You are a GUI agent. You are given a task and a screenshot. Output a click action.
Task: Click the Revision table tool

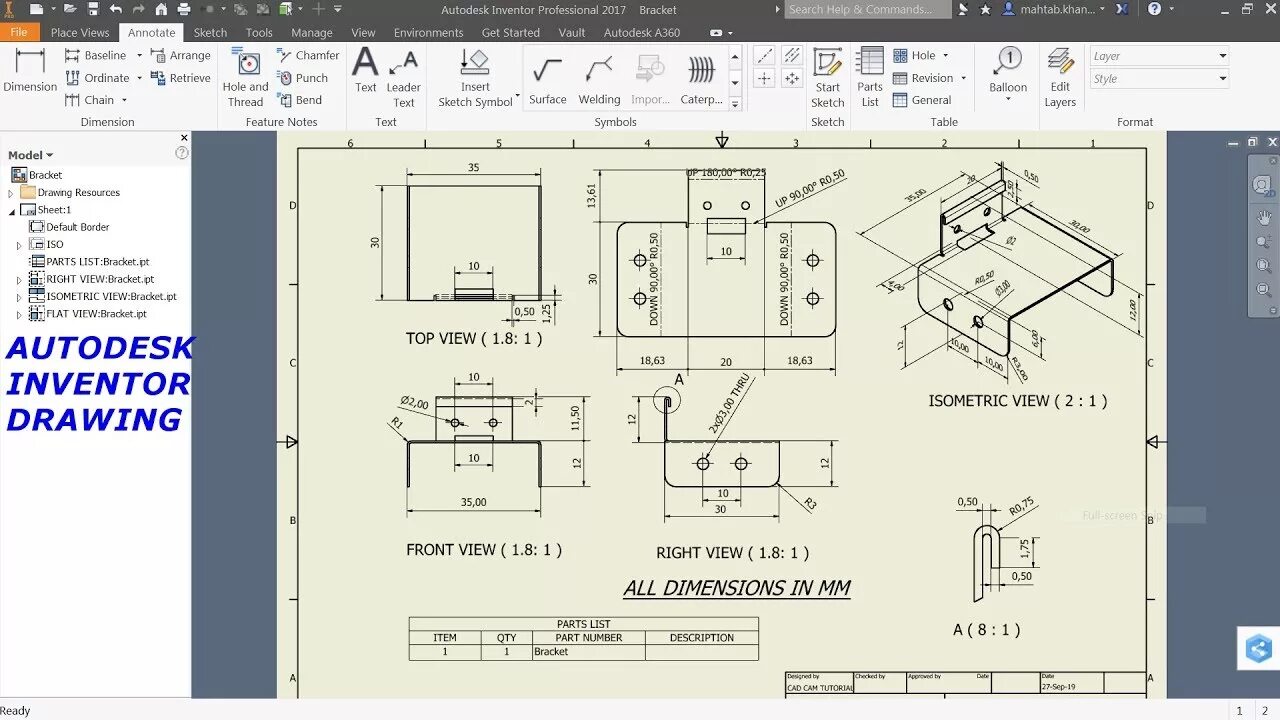pyautogui.click(x=923, y=78)
